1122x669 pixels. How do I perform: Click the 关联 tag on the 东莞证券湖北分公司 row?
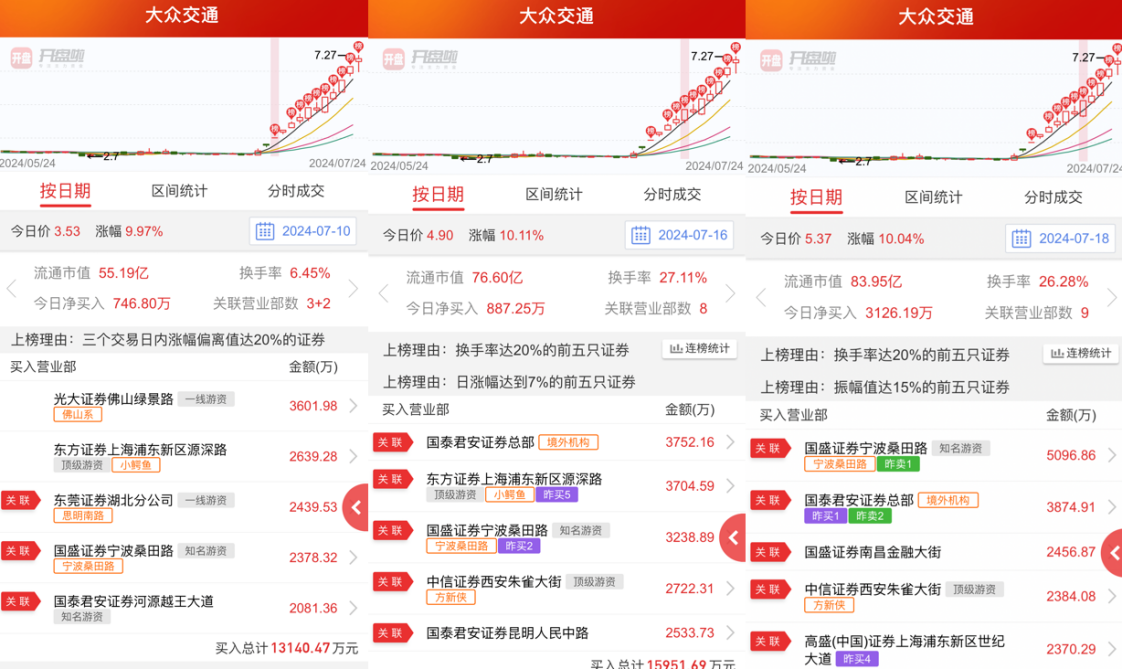pyautogui.click(x=20, y=500)
